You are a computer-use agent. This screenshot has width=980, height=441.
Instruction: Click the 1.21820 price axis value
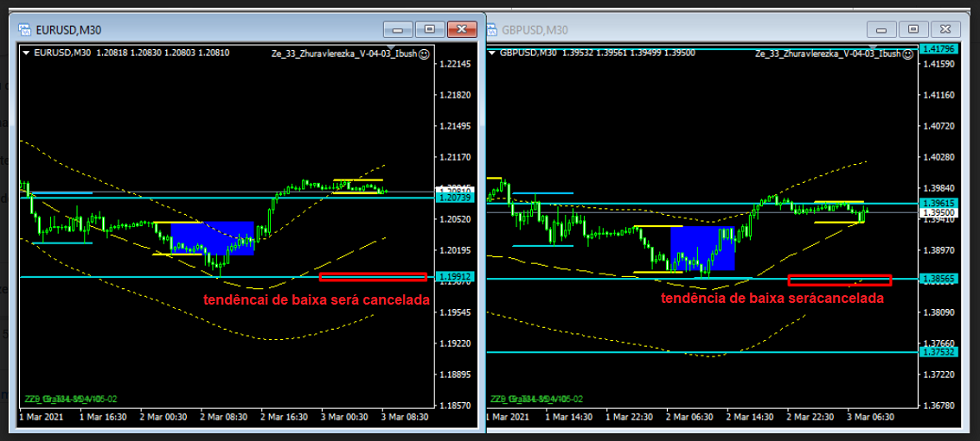456,95
